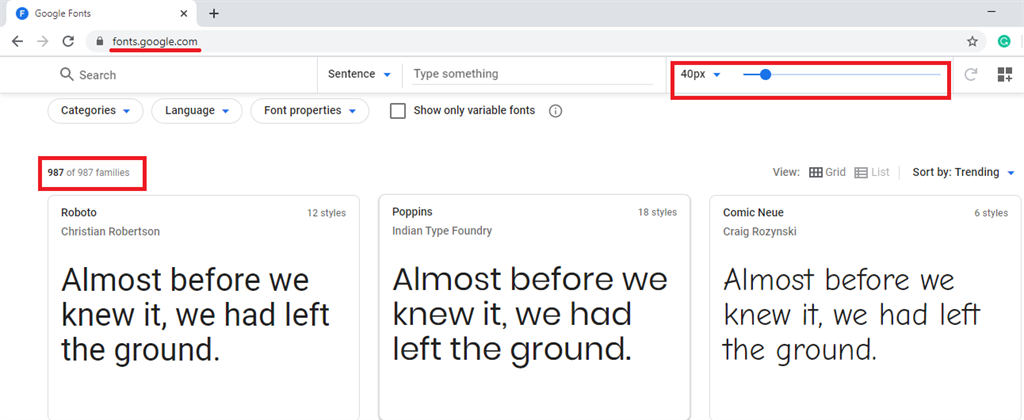Expand the Categories filter
The image size is (1024, 420).
[95, 111]
